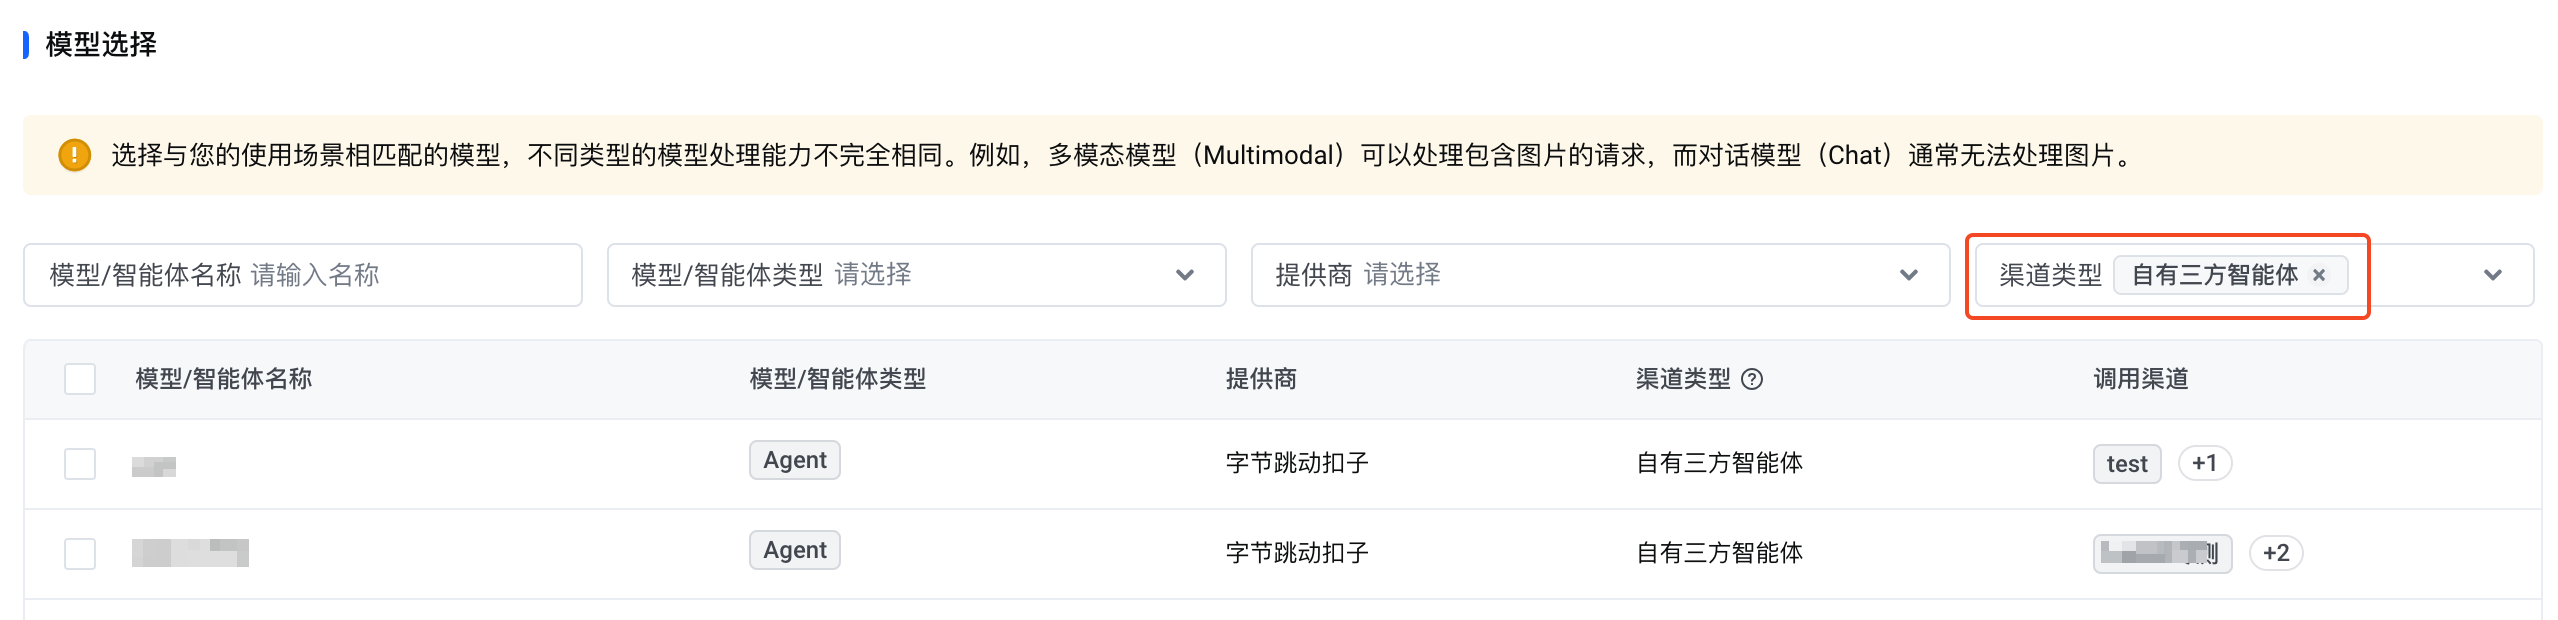The image size is (2558, 620).
Task: Open the 渠道类型 help question icon
Action: pyautogui.click(x=1752, y=379)
